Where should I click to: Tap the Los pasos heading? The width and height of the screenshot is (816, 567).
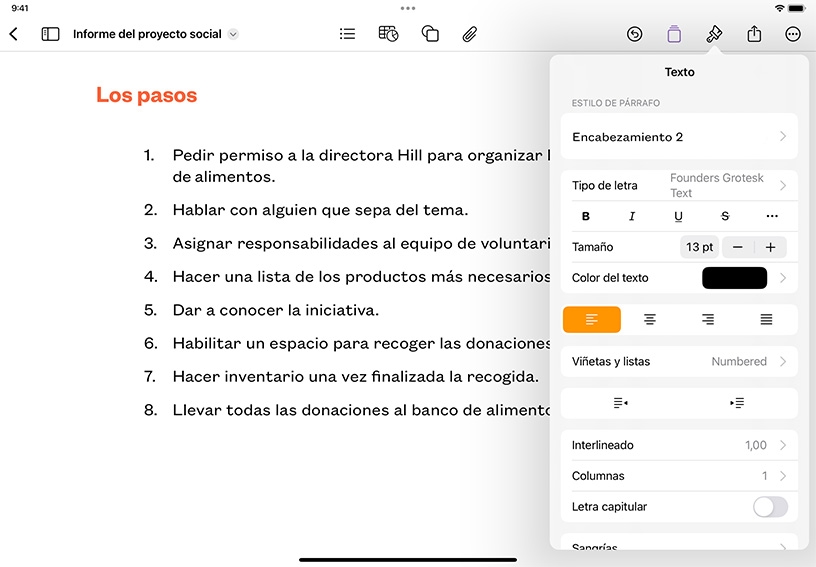point(147,95)
